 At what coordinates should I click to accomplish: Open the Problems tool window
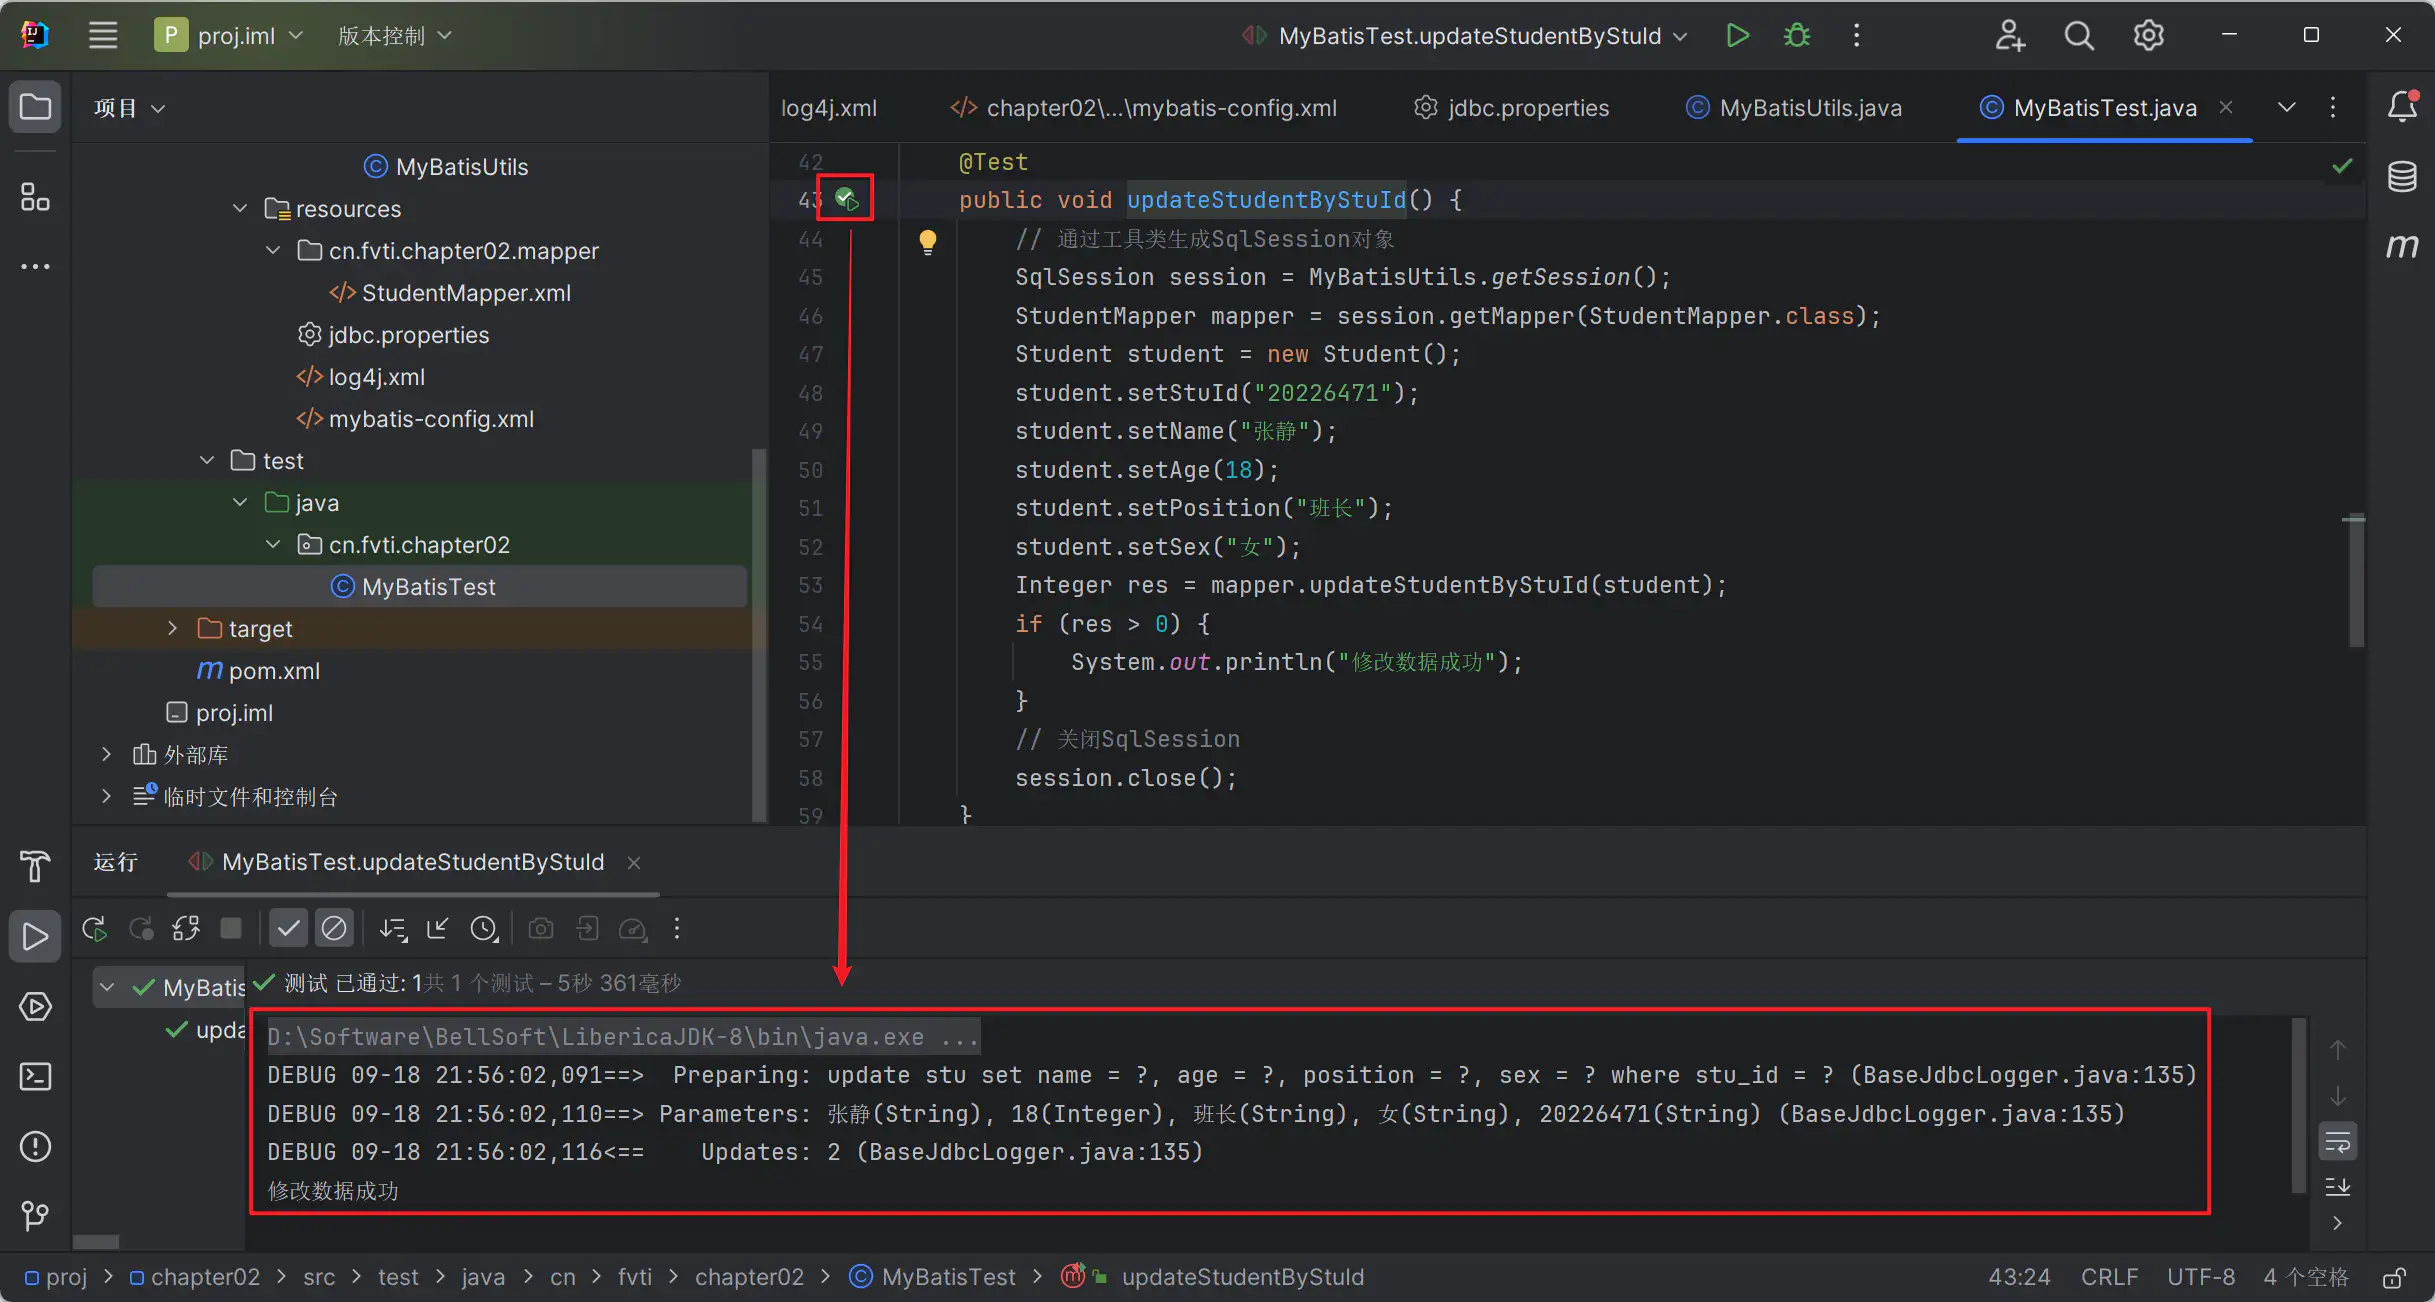pyautogui.click(x=35, y=1146)
